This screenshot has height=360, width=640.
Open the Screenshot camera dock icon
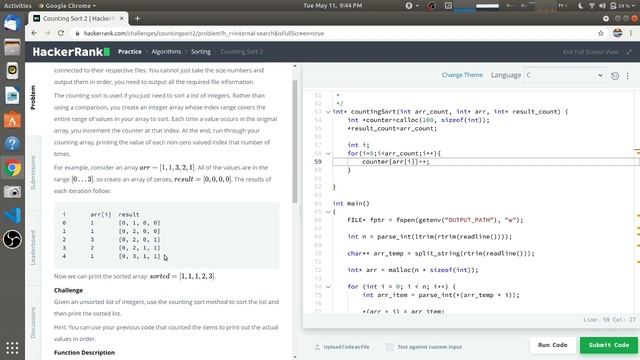(12, 192)
